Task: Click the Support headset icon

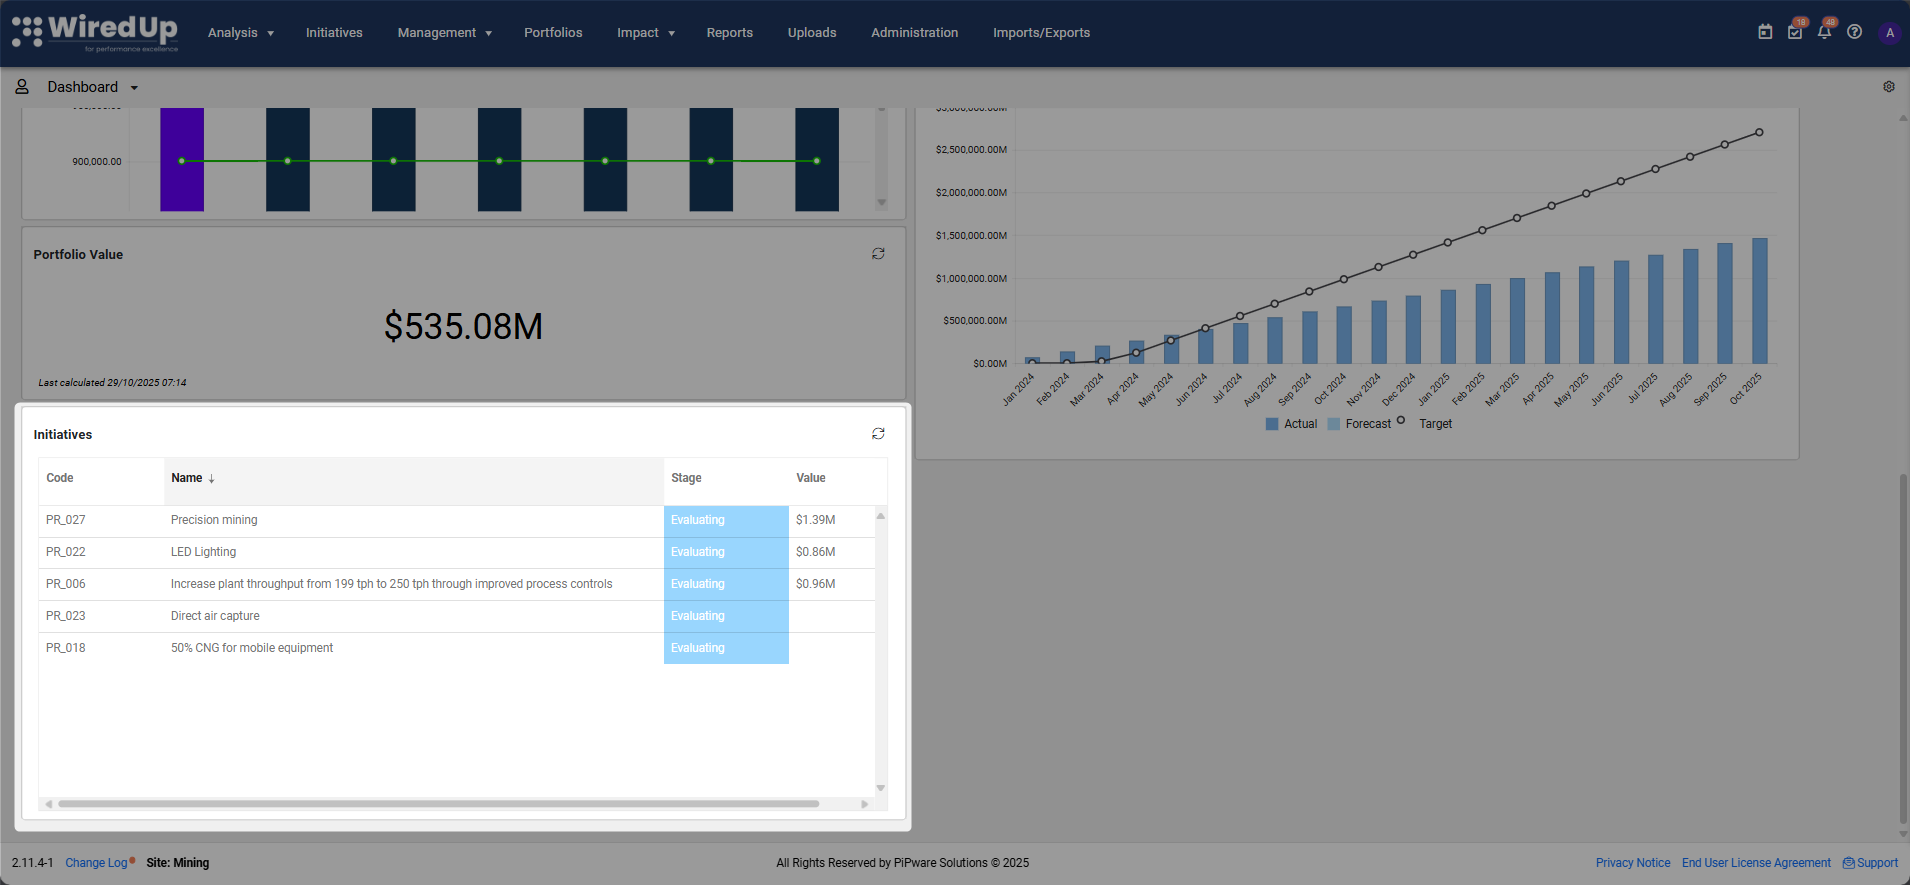Action: click(x=1849, y=863)
